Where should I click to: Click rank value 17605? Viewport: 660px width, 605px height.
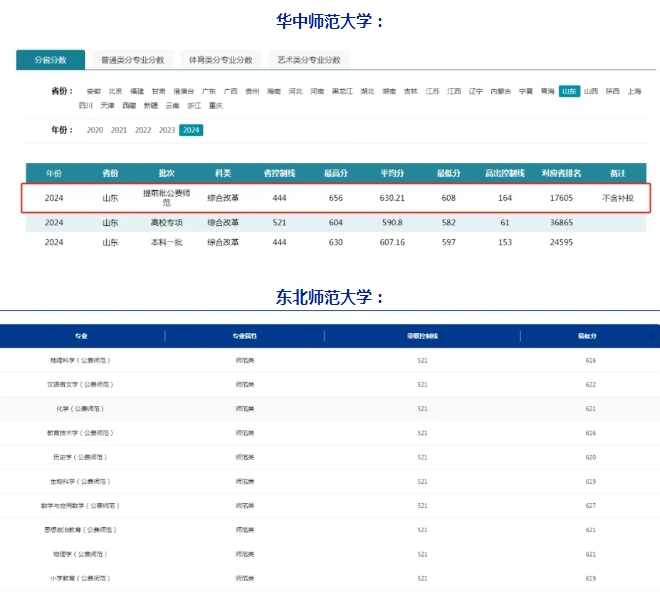point(561,198)
